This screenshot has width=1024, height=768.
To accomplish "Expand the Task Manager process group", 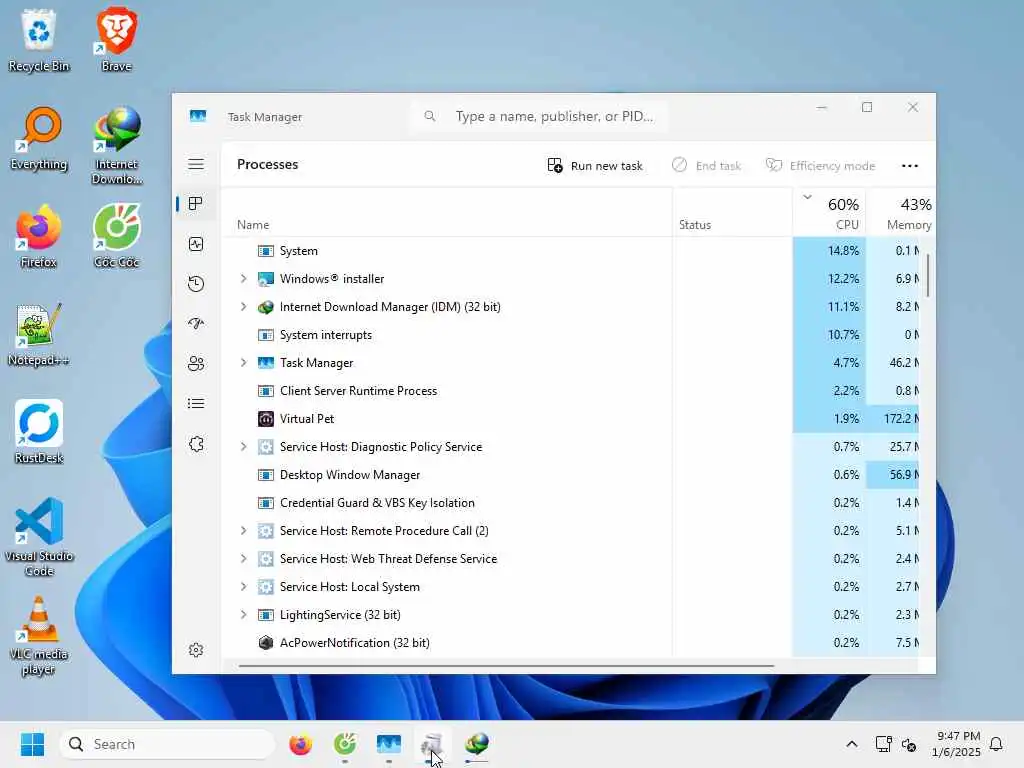I will tap(244, 362).
